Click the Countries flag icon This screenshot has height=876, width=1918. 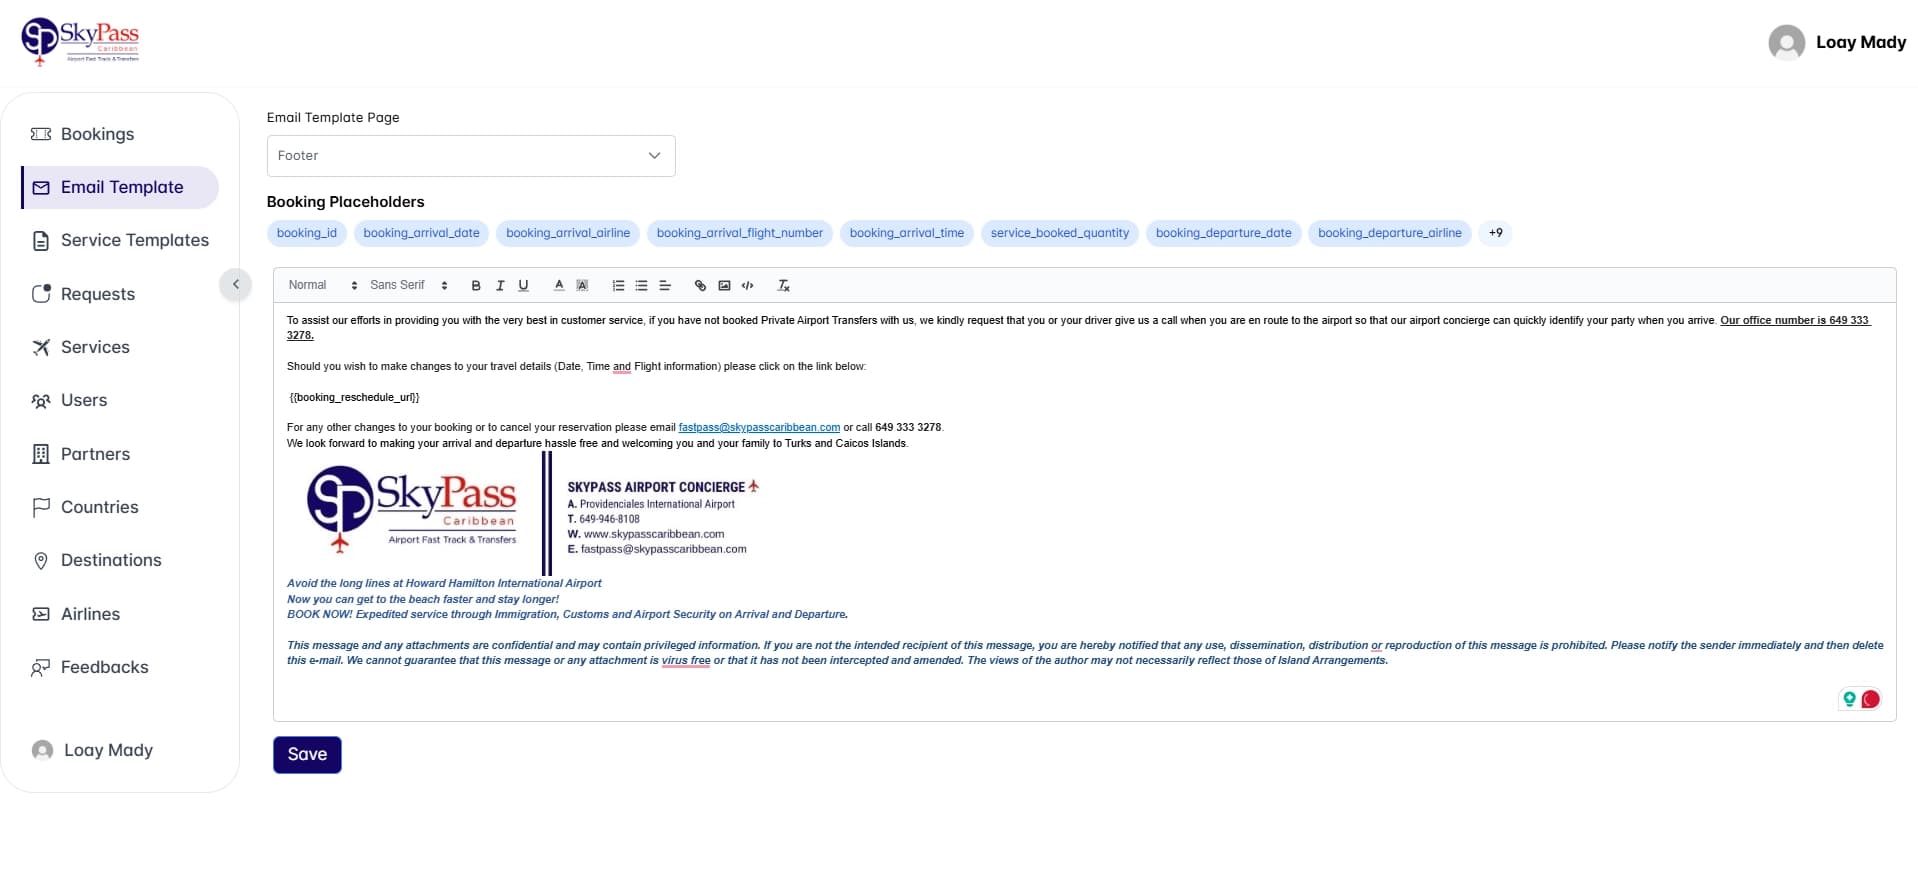click(x=41, y=507)
